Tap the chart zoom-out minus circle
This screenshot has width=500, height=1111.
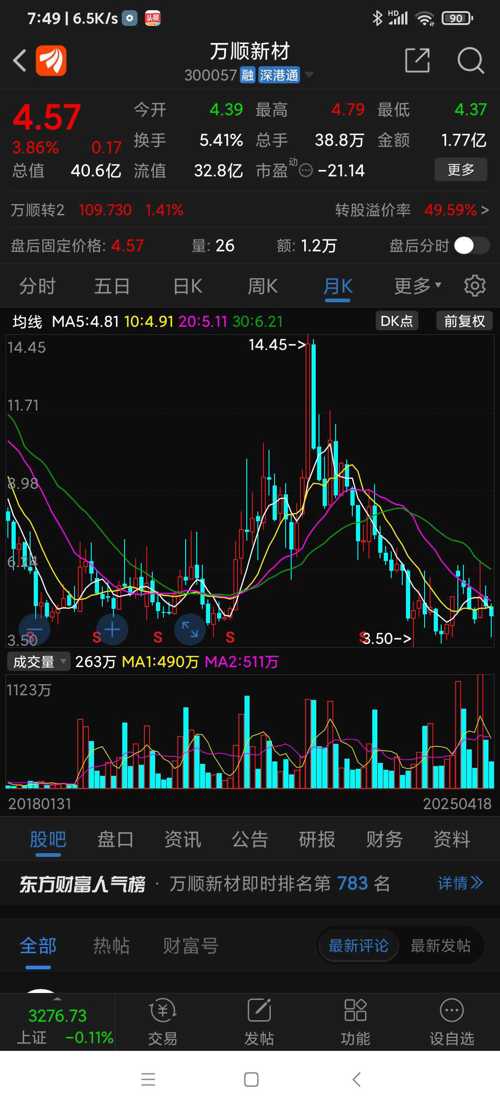(35, 628)
